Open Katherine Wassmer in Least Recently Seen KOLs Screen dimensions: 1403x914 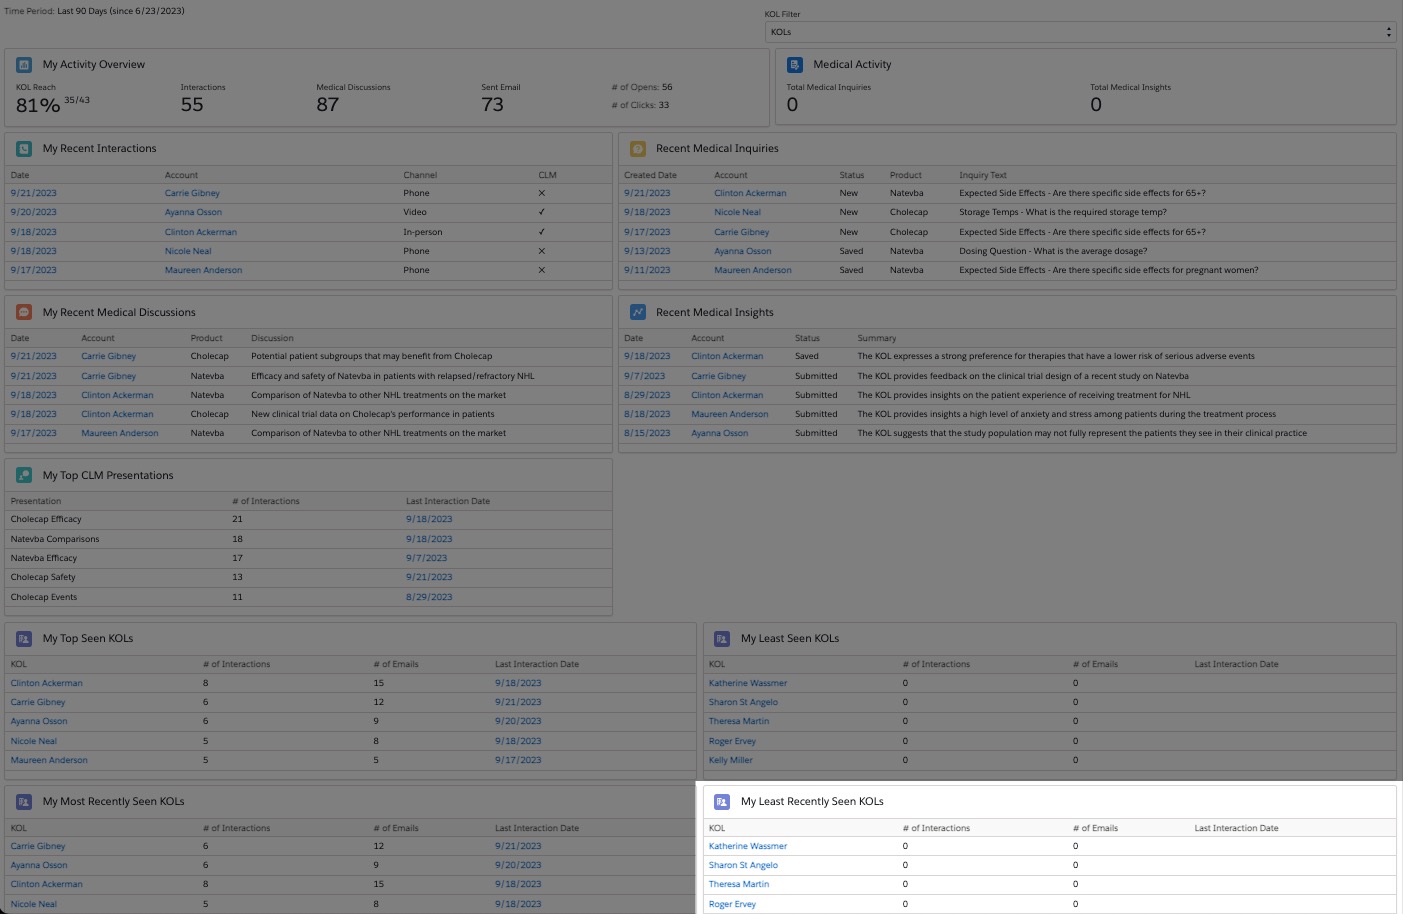coord(747,846)
